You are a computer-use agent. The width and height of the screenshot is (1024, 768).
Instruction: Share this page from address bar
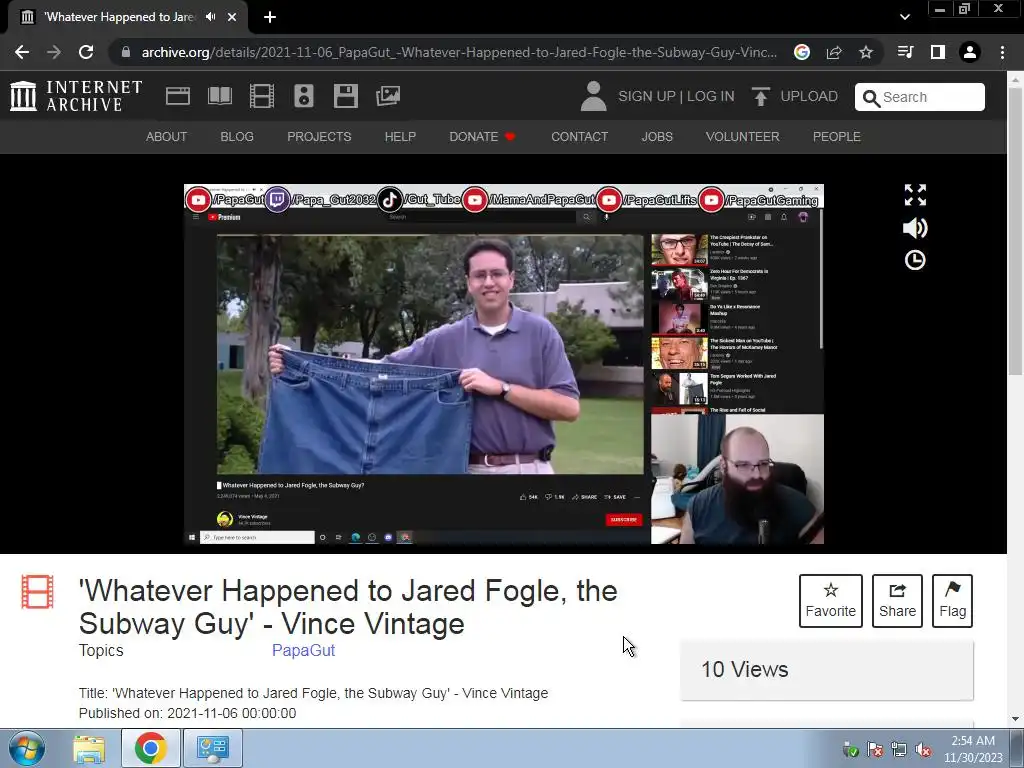[834, 52]
